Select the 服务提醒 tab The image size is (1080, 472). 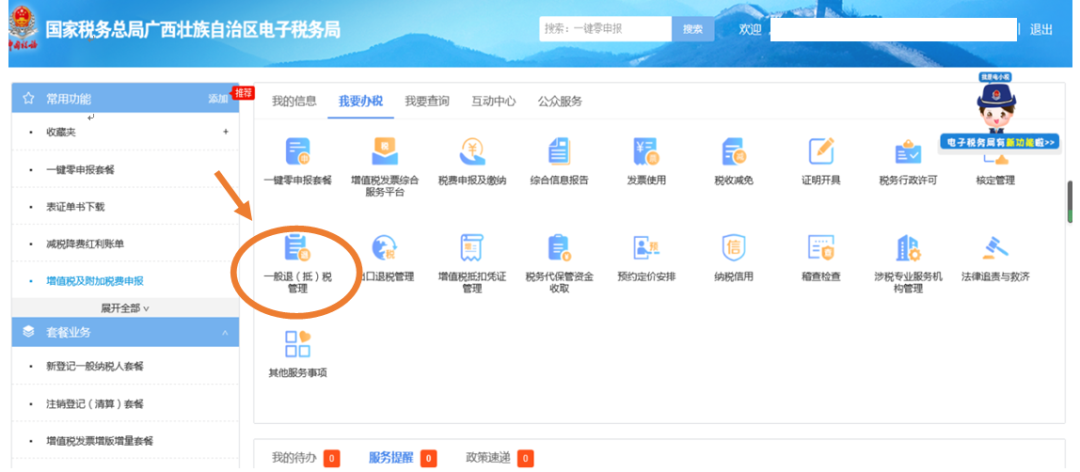(391, 458)
